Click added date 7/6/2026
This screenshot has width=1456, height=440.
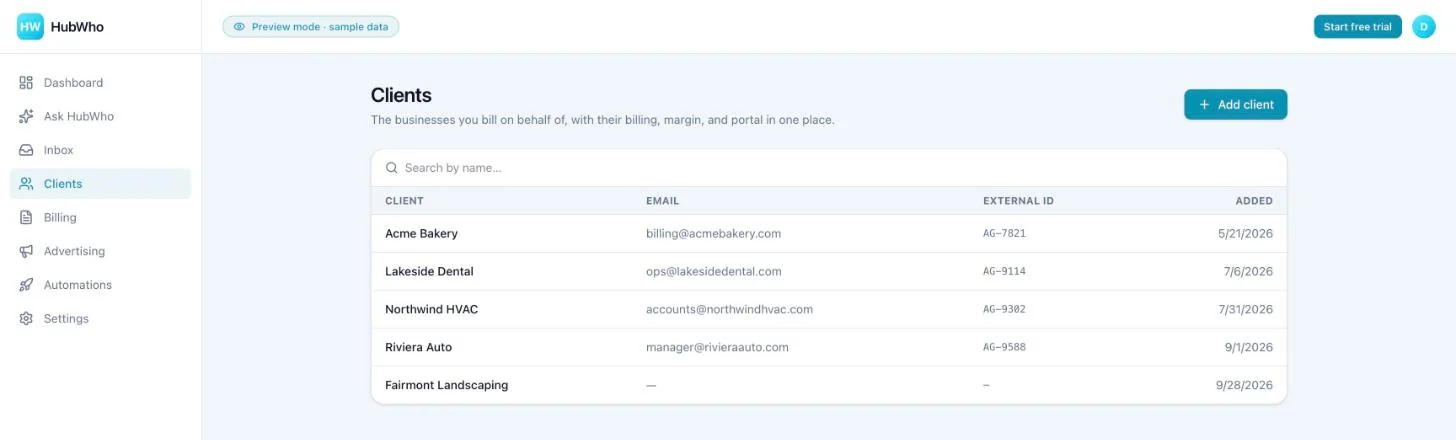coord(1248,271)
